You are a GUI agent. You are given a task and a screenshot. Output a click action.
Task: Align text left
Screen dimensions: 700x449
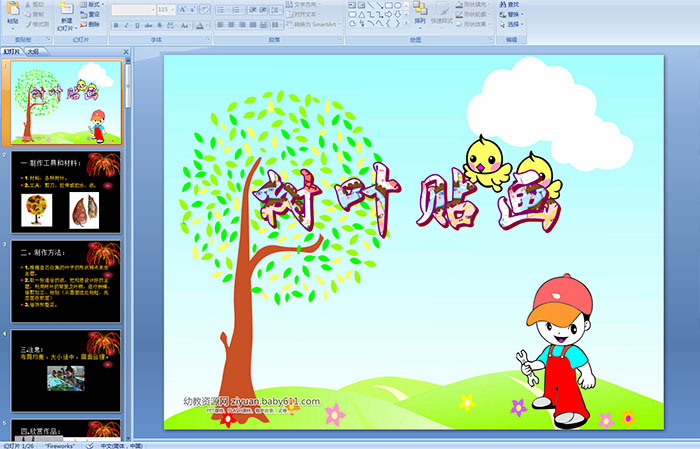click(x=220, y=25)
